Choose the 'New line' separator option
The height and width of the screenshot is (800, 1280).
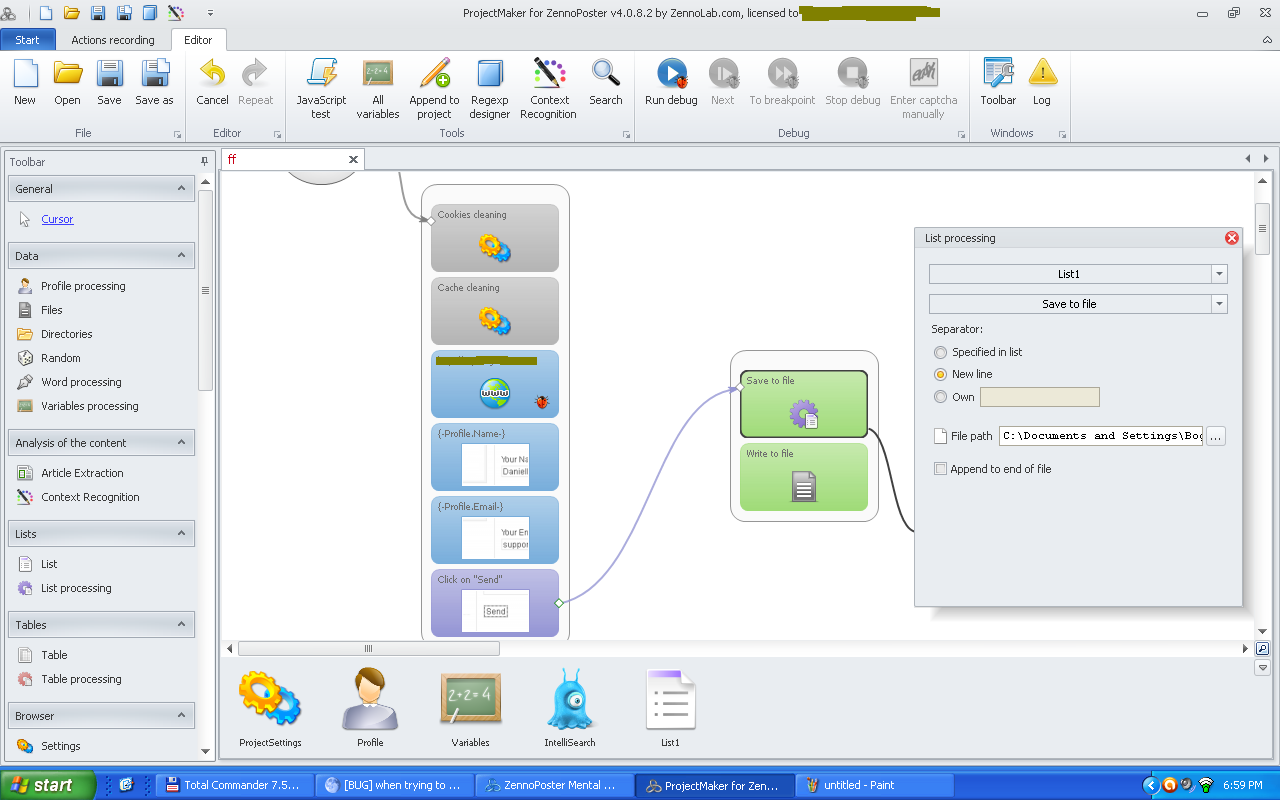940,374
